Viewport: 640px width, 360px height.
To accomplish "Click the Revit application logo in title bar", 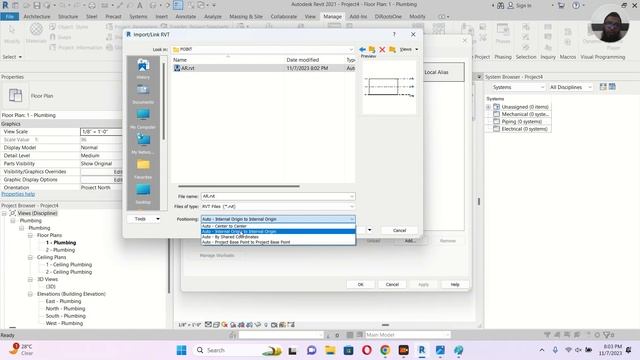I will pos(5,5).
